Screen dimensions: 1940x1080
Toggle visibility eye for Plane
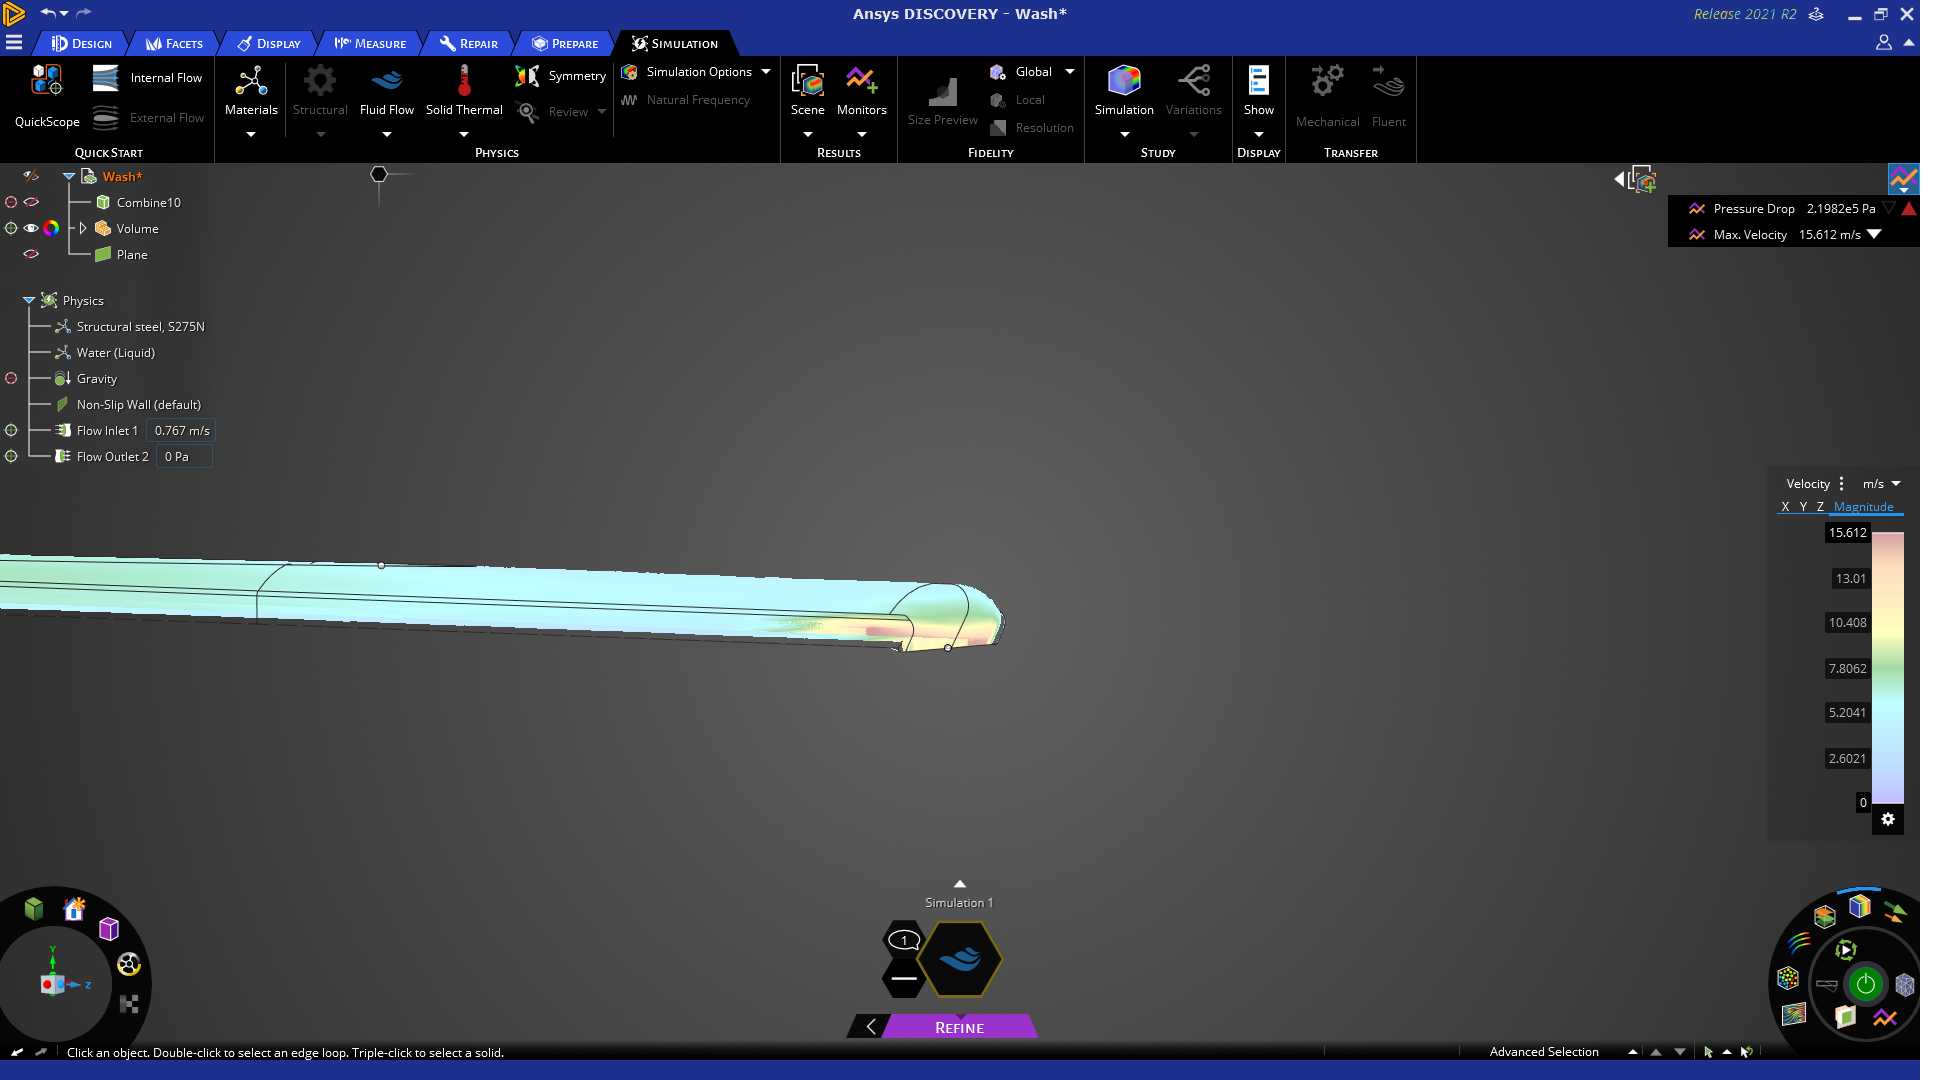pos(31,254)
